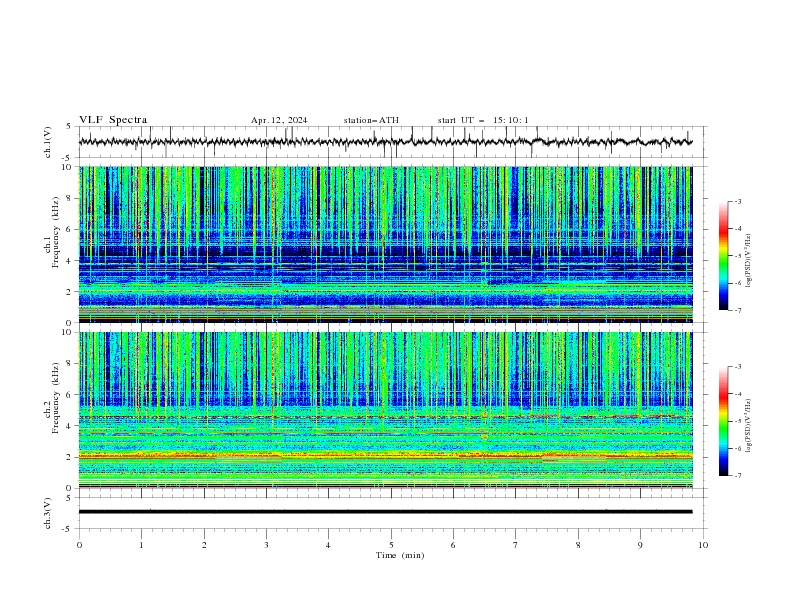This screenshot has height=612, width=792.
Task: Click the 'start UT = 15:10:1' text
Action: 483,120
